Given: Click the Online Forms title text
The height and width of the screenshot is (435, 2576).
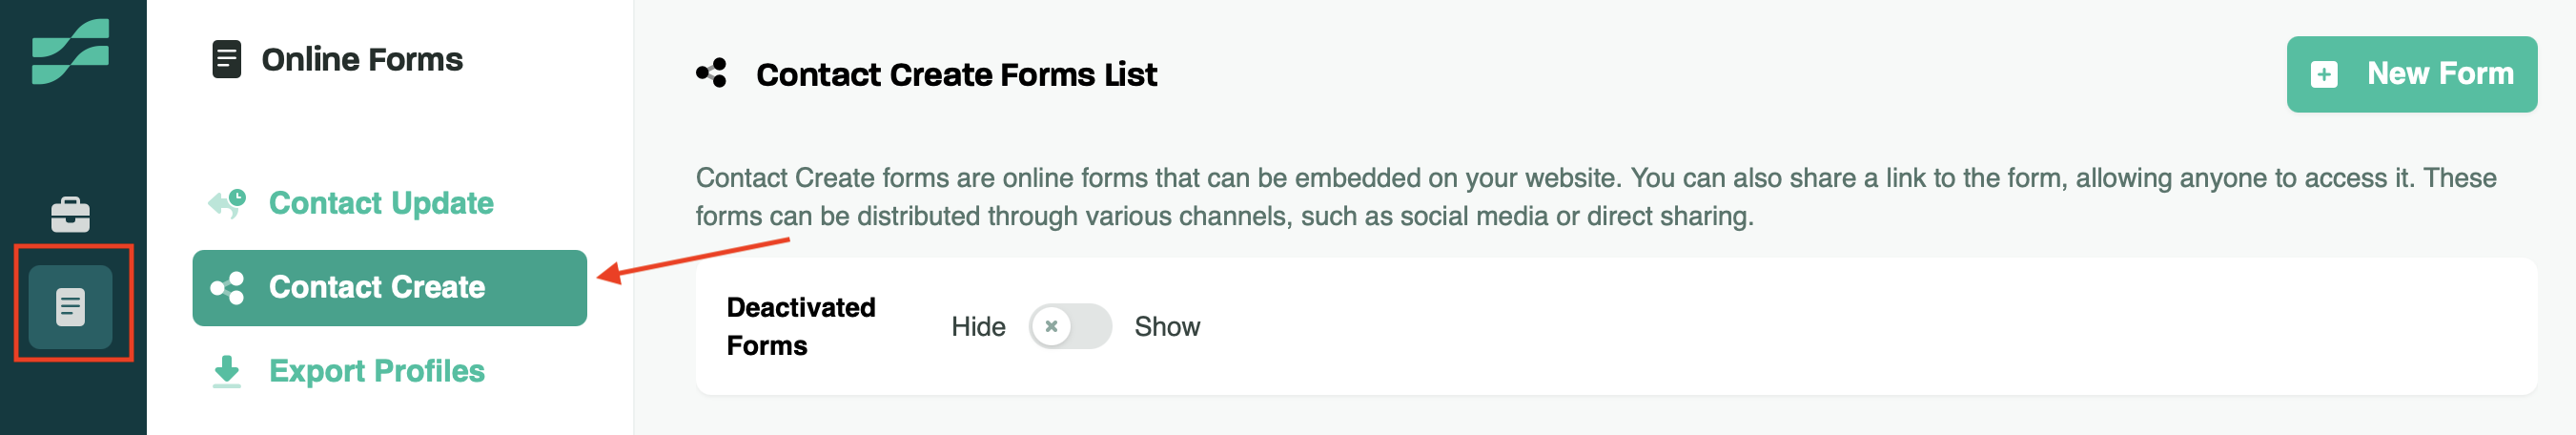Looking at the screenshot, I should point(362,59).
